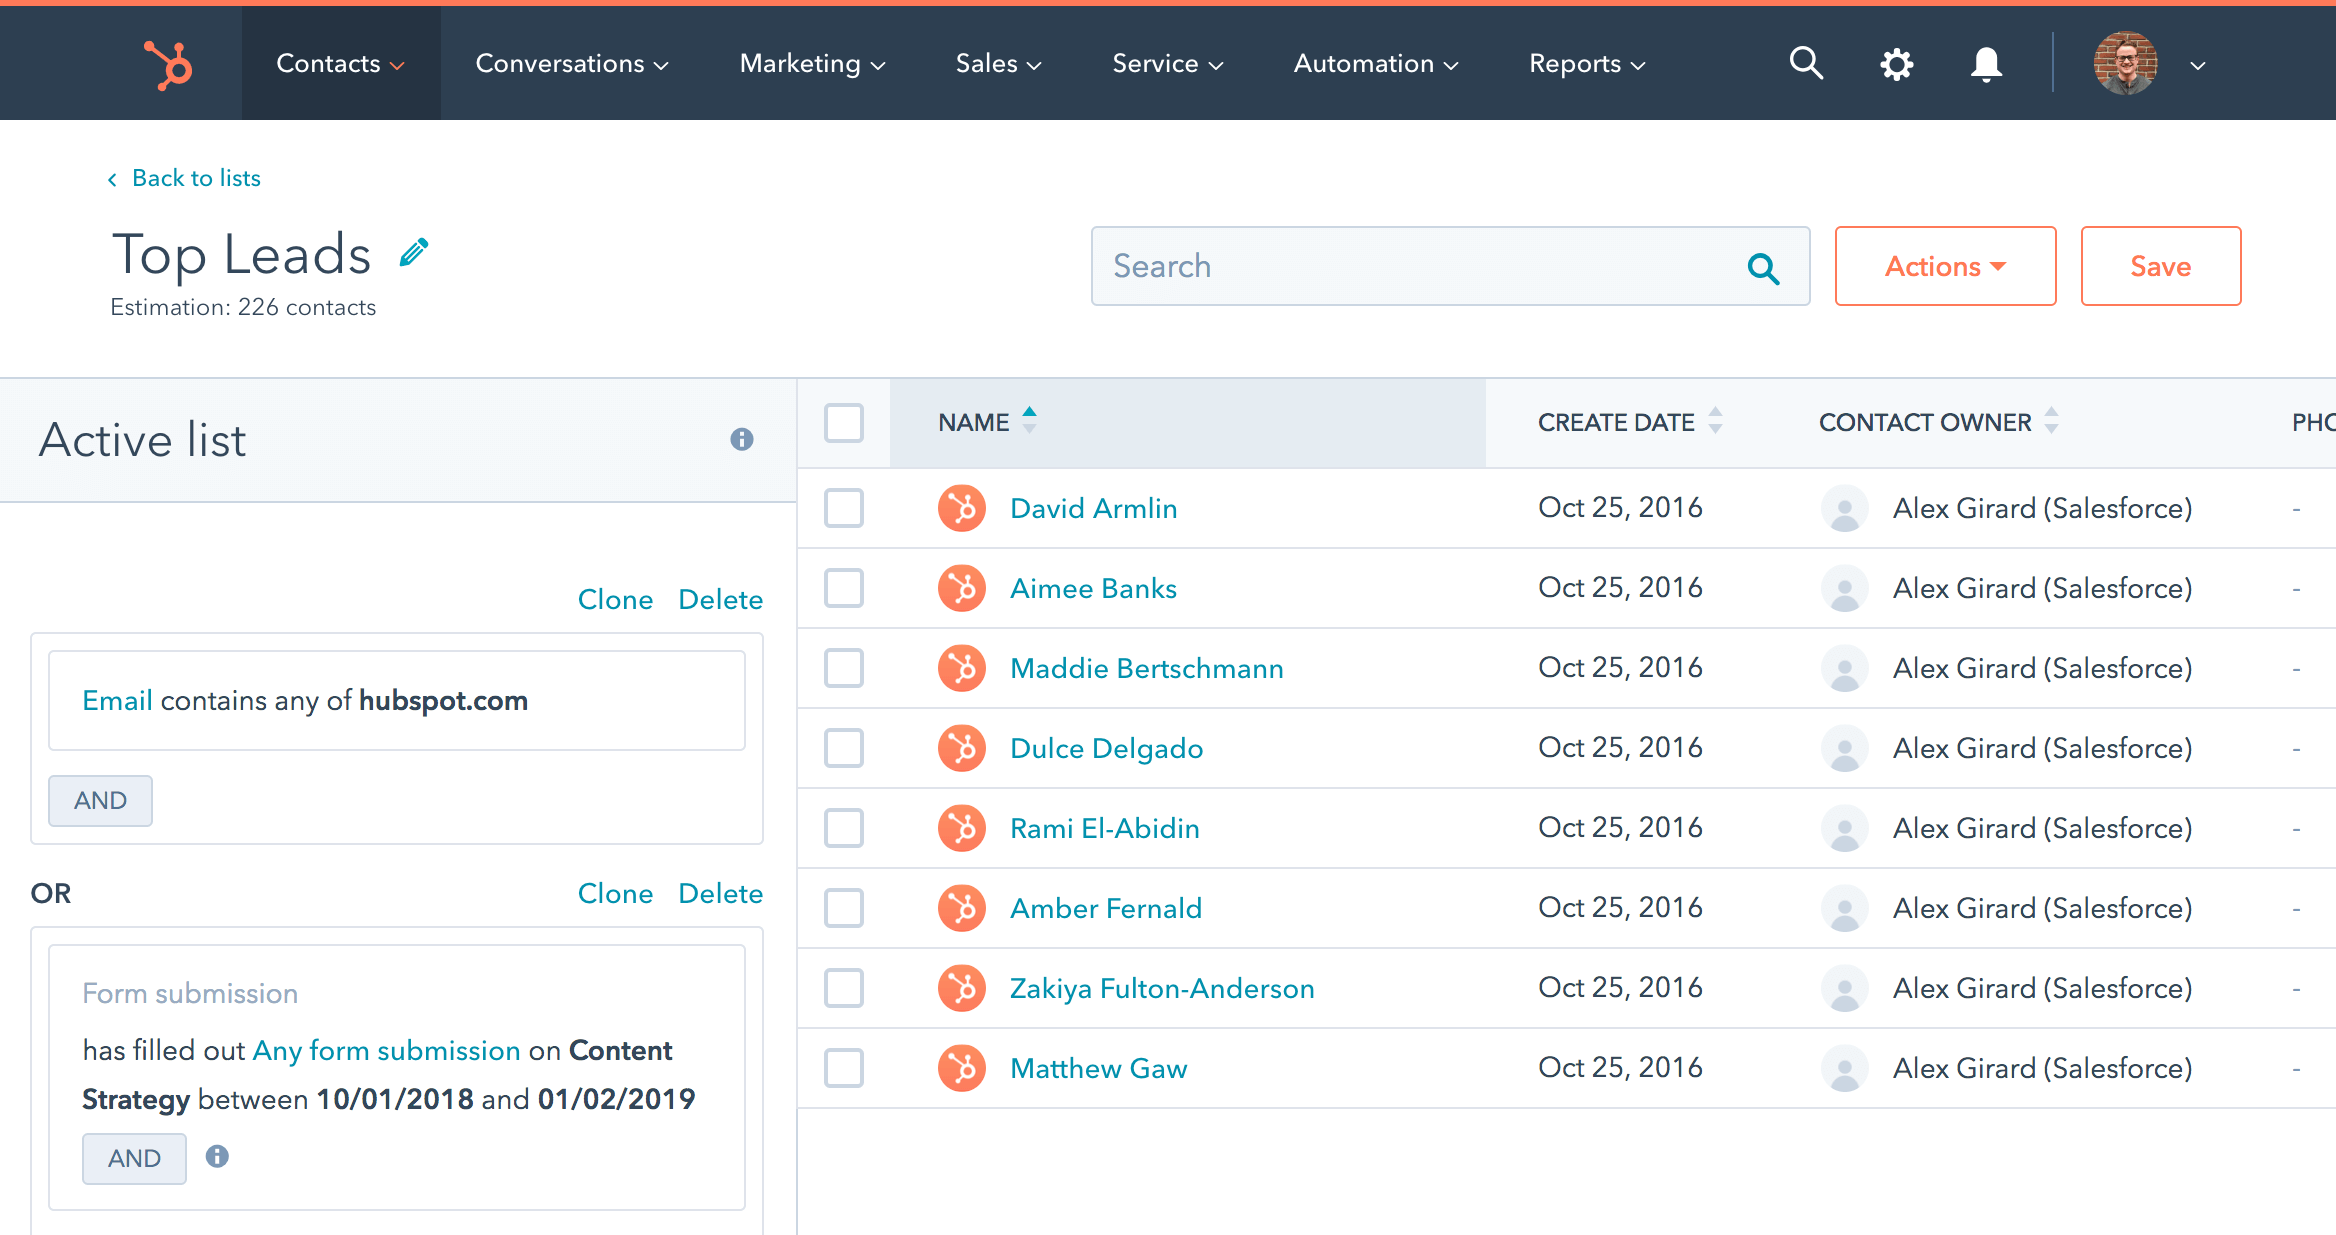
Task: Click the Active list info icon
Action: (742, 440)
